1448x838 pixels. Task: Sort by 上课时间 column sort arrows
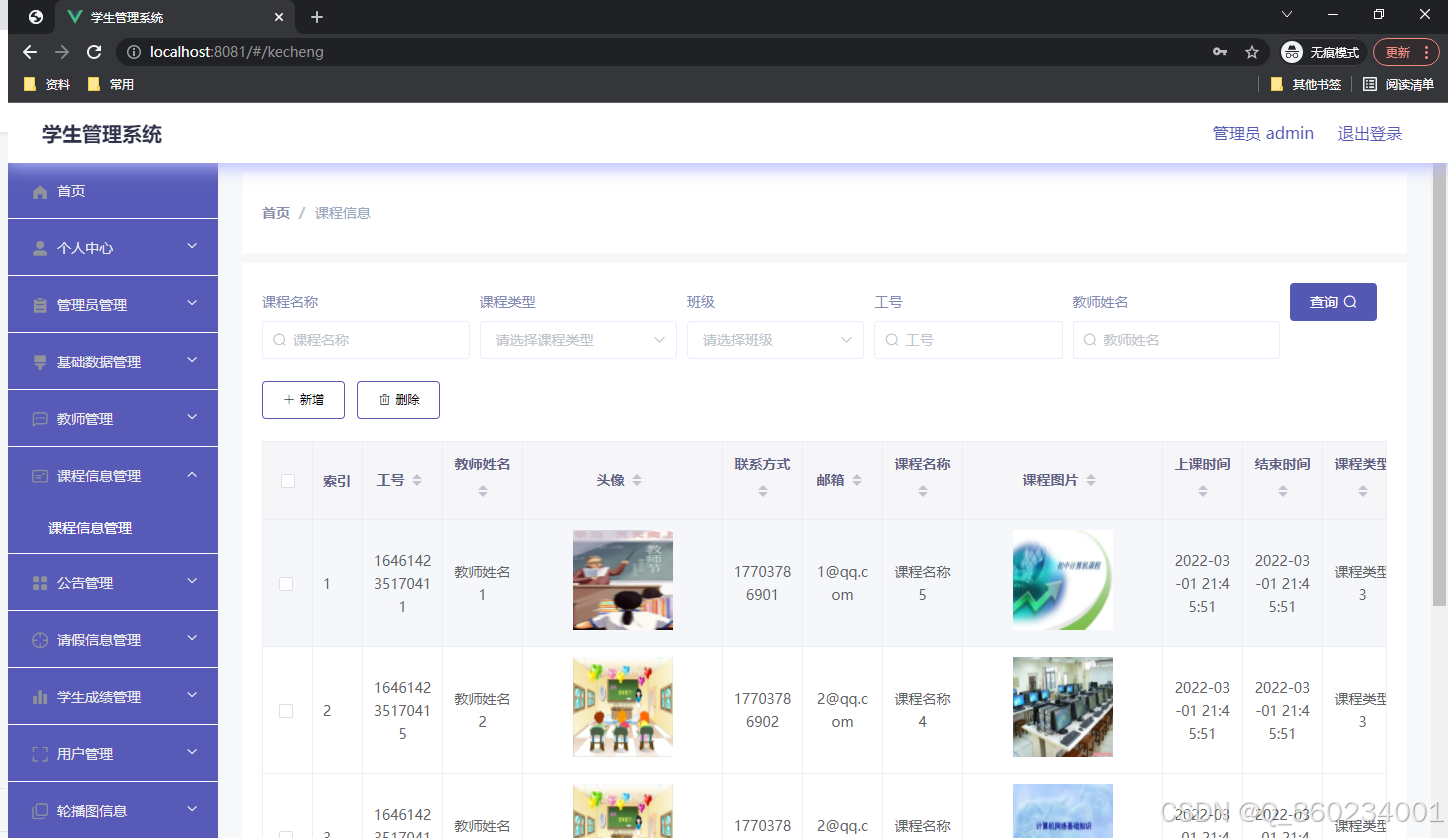coord(1203,491)
